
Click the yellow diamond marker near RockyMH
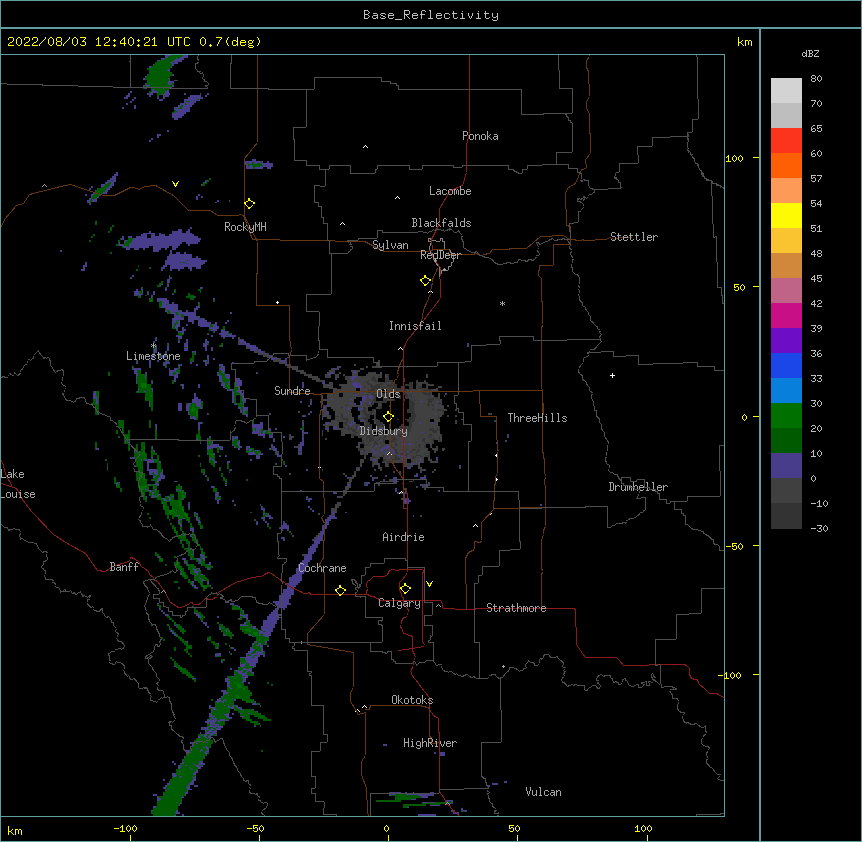pos(250,204)
